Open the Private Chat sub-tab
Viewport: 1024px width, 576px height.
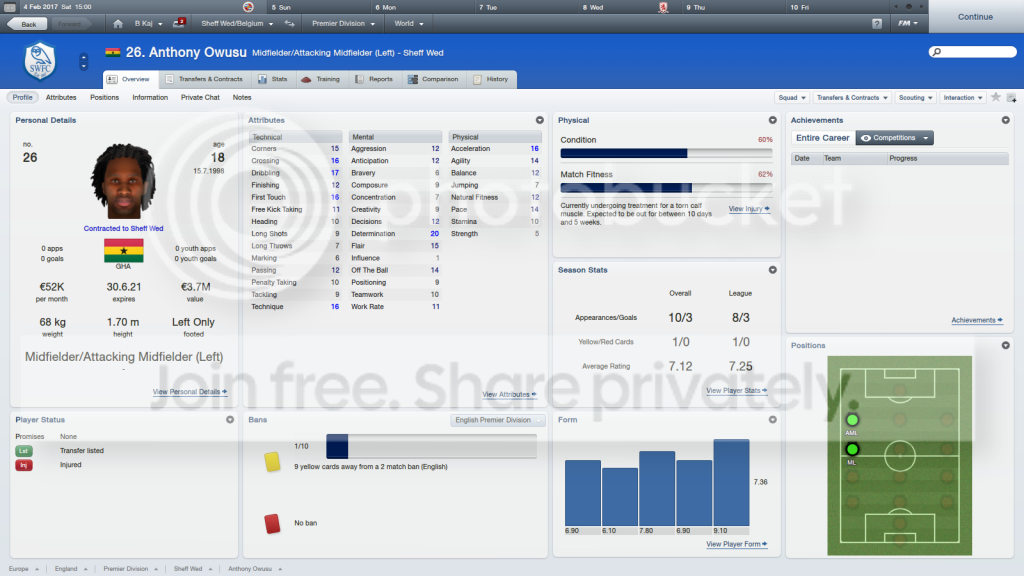click(x=200, y=97)
